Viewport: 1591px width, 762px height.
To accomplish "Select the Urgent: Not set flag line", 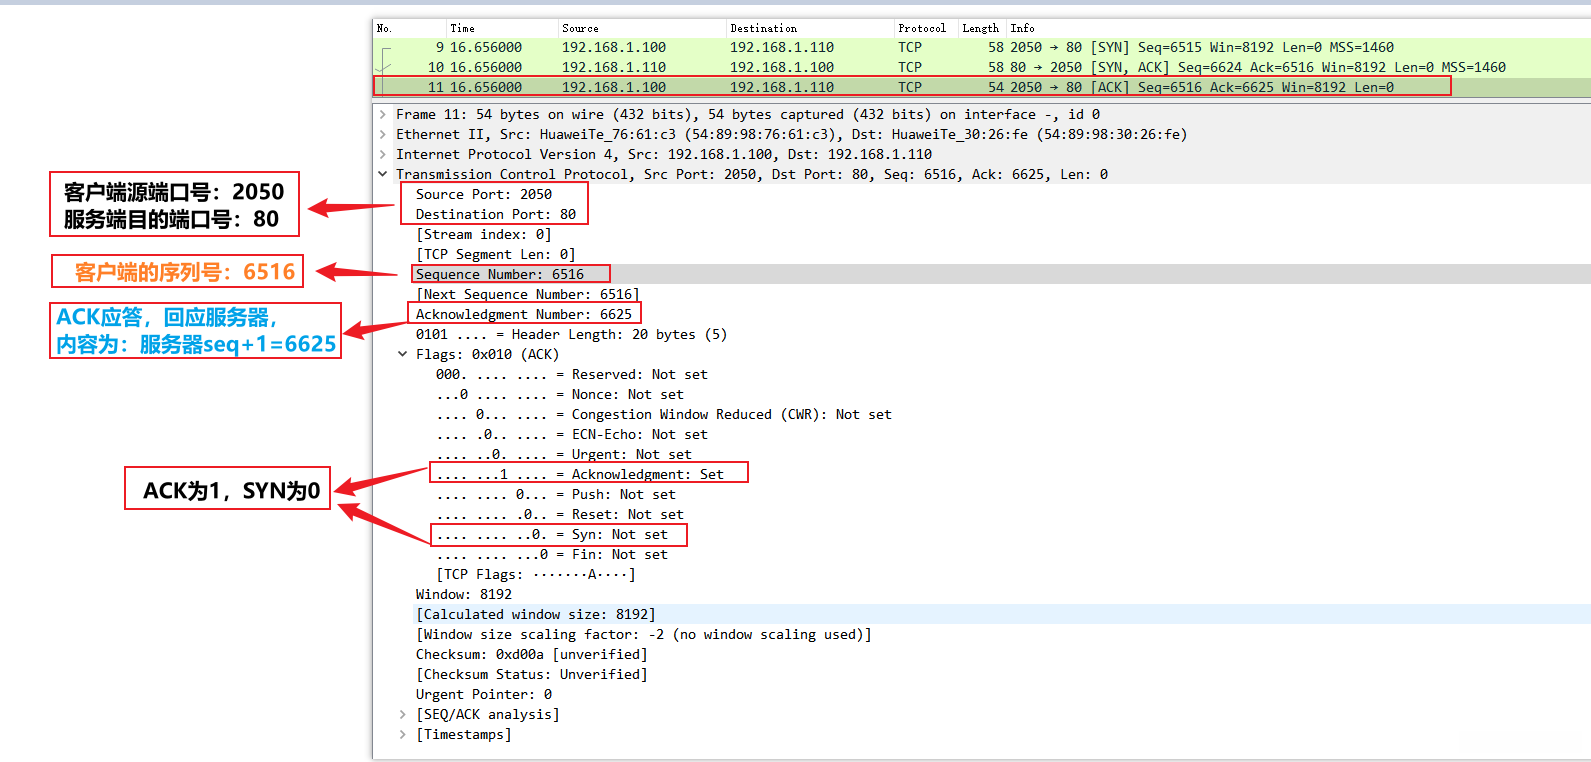I will pyautogui.click(x=564, y=455).
